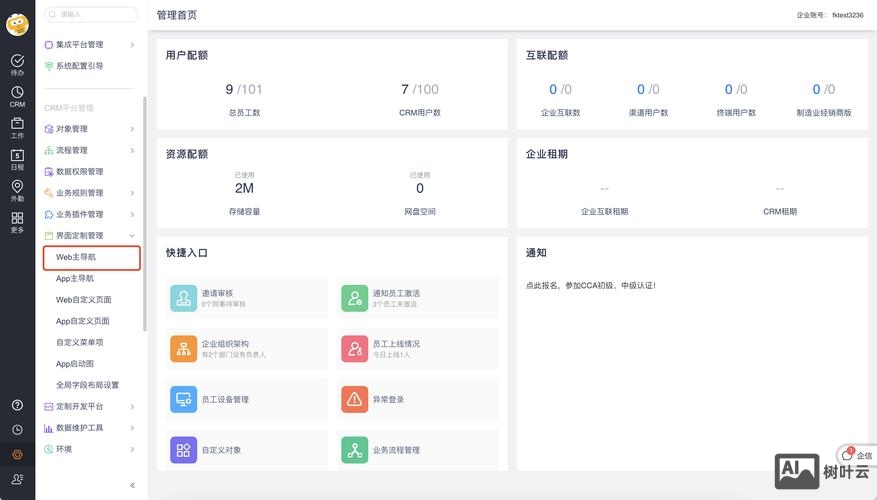Click the orange settings gear icon

[x=17, y=455]
